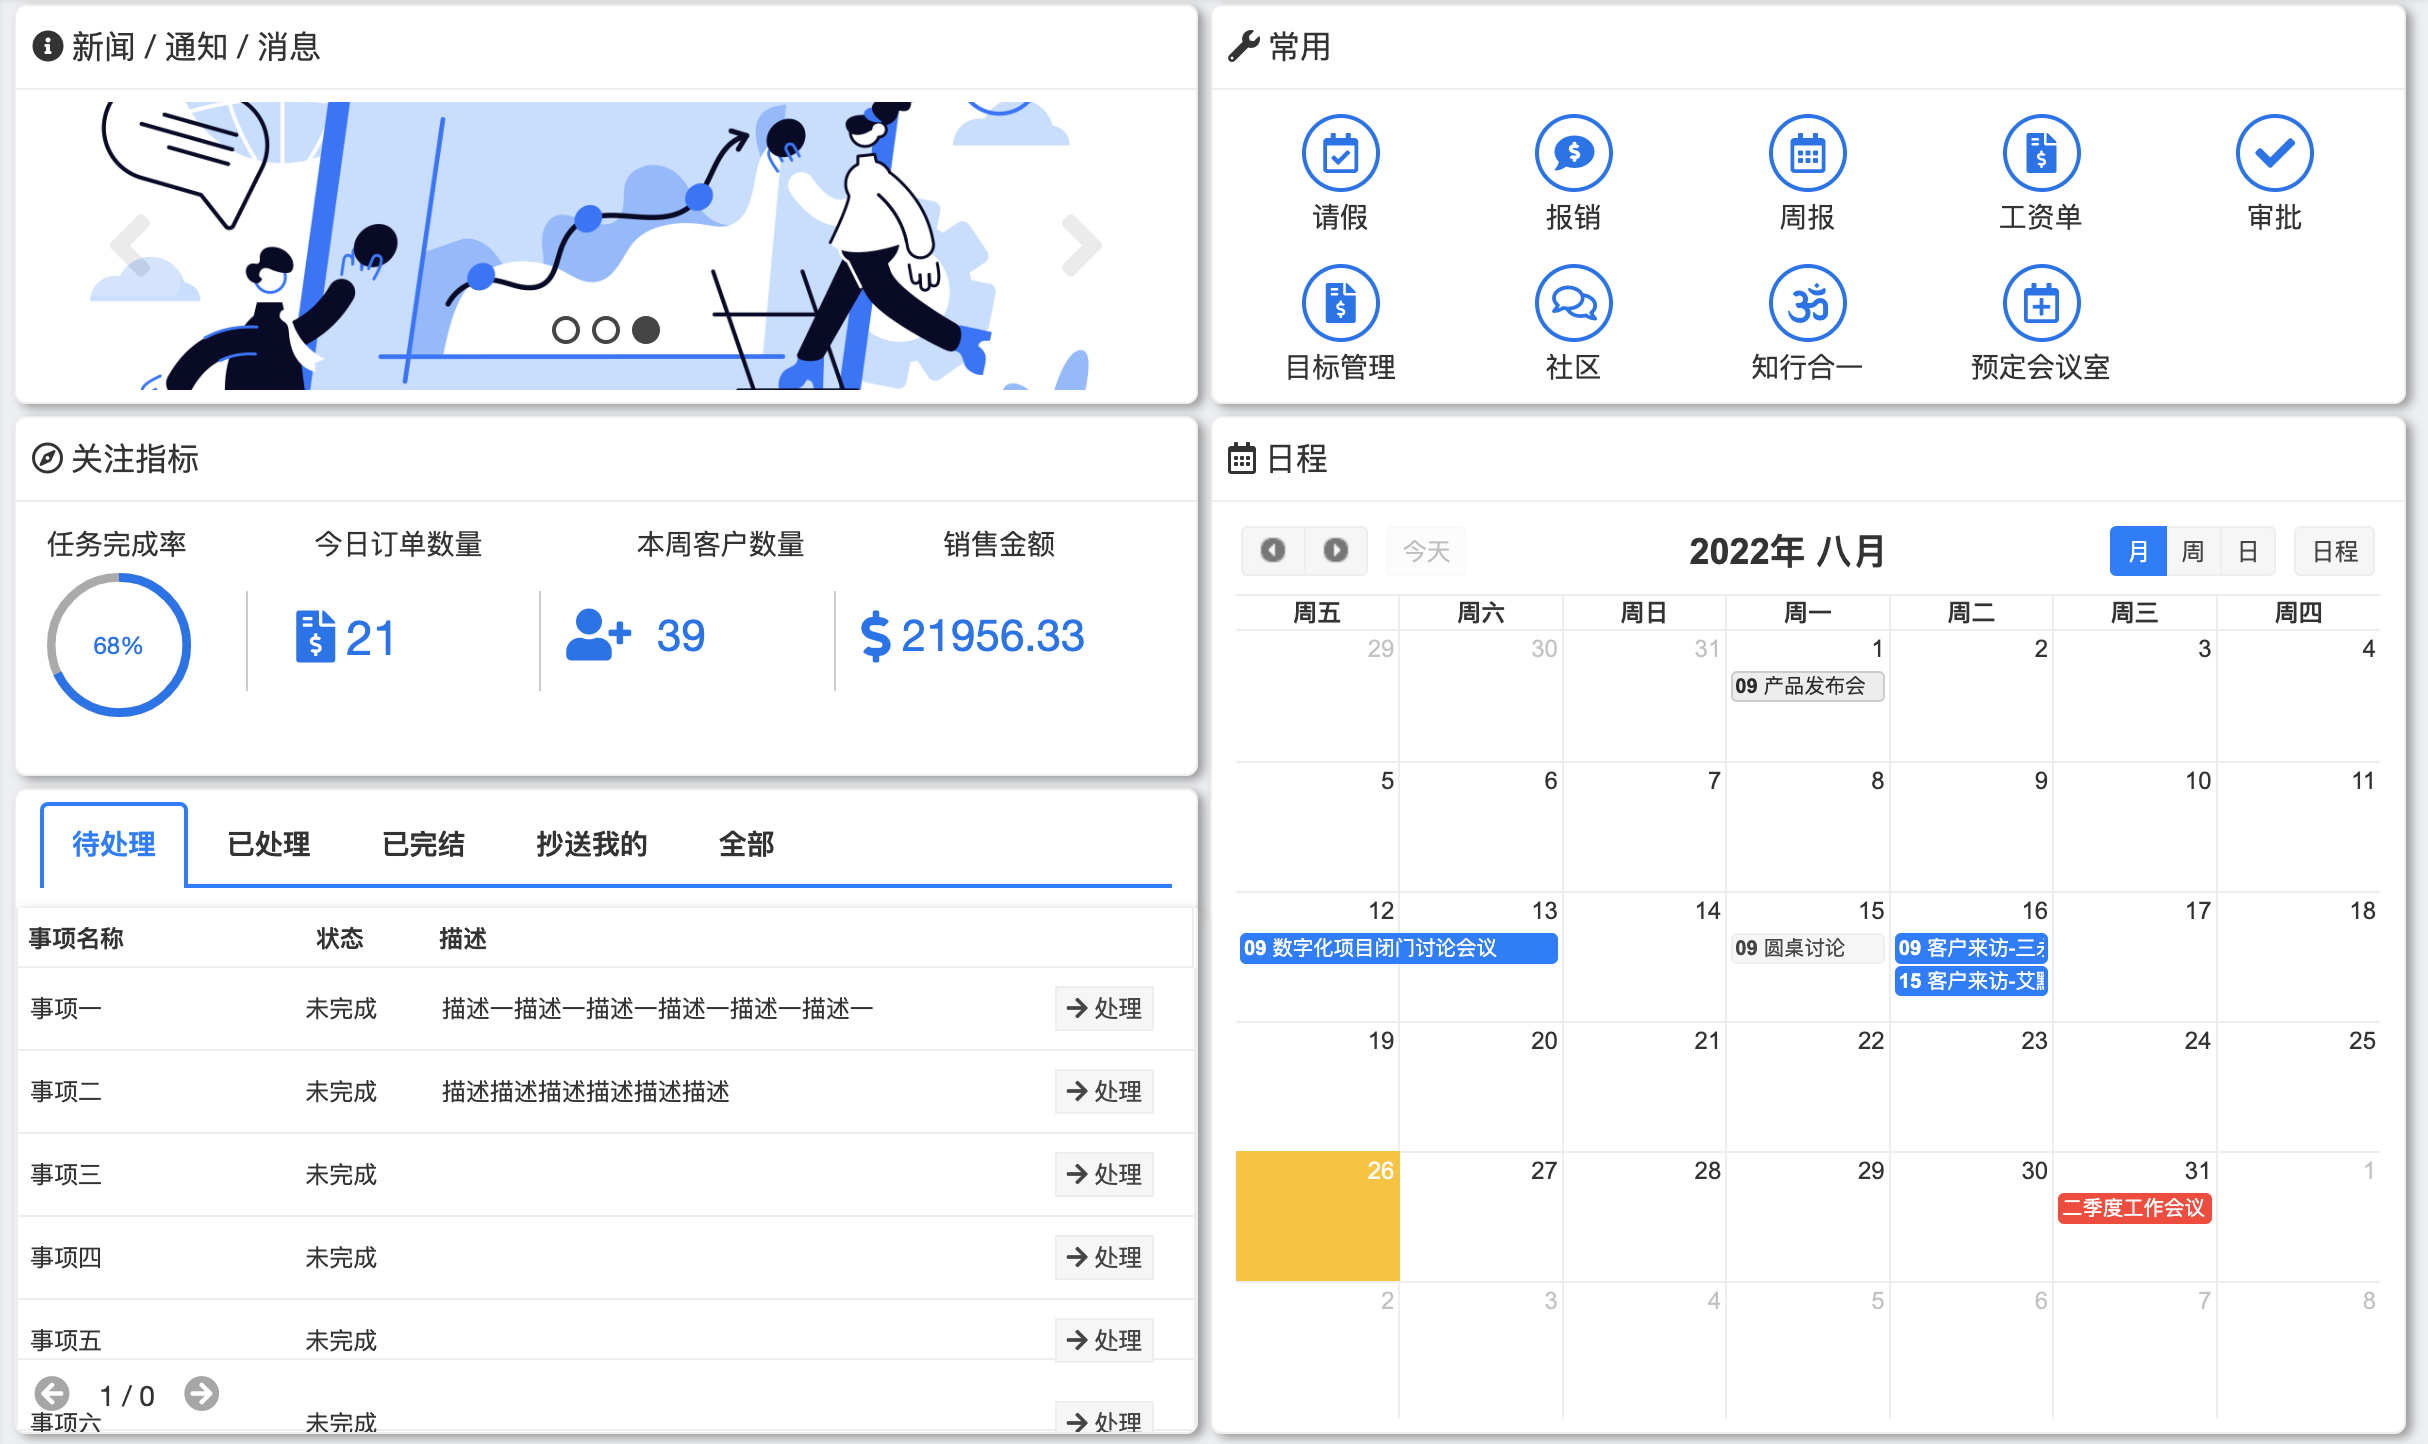Select the second carousel indicator dot
Viewport: 2428px width, 1444px height.
pyautogui.click(x=606, y=330)
